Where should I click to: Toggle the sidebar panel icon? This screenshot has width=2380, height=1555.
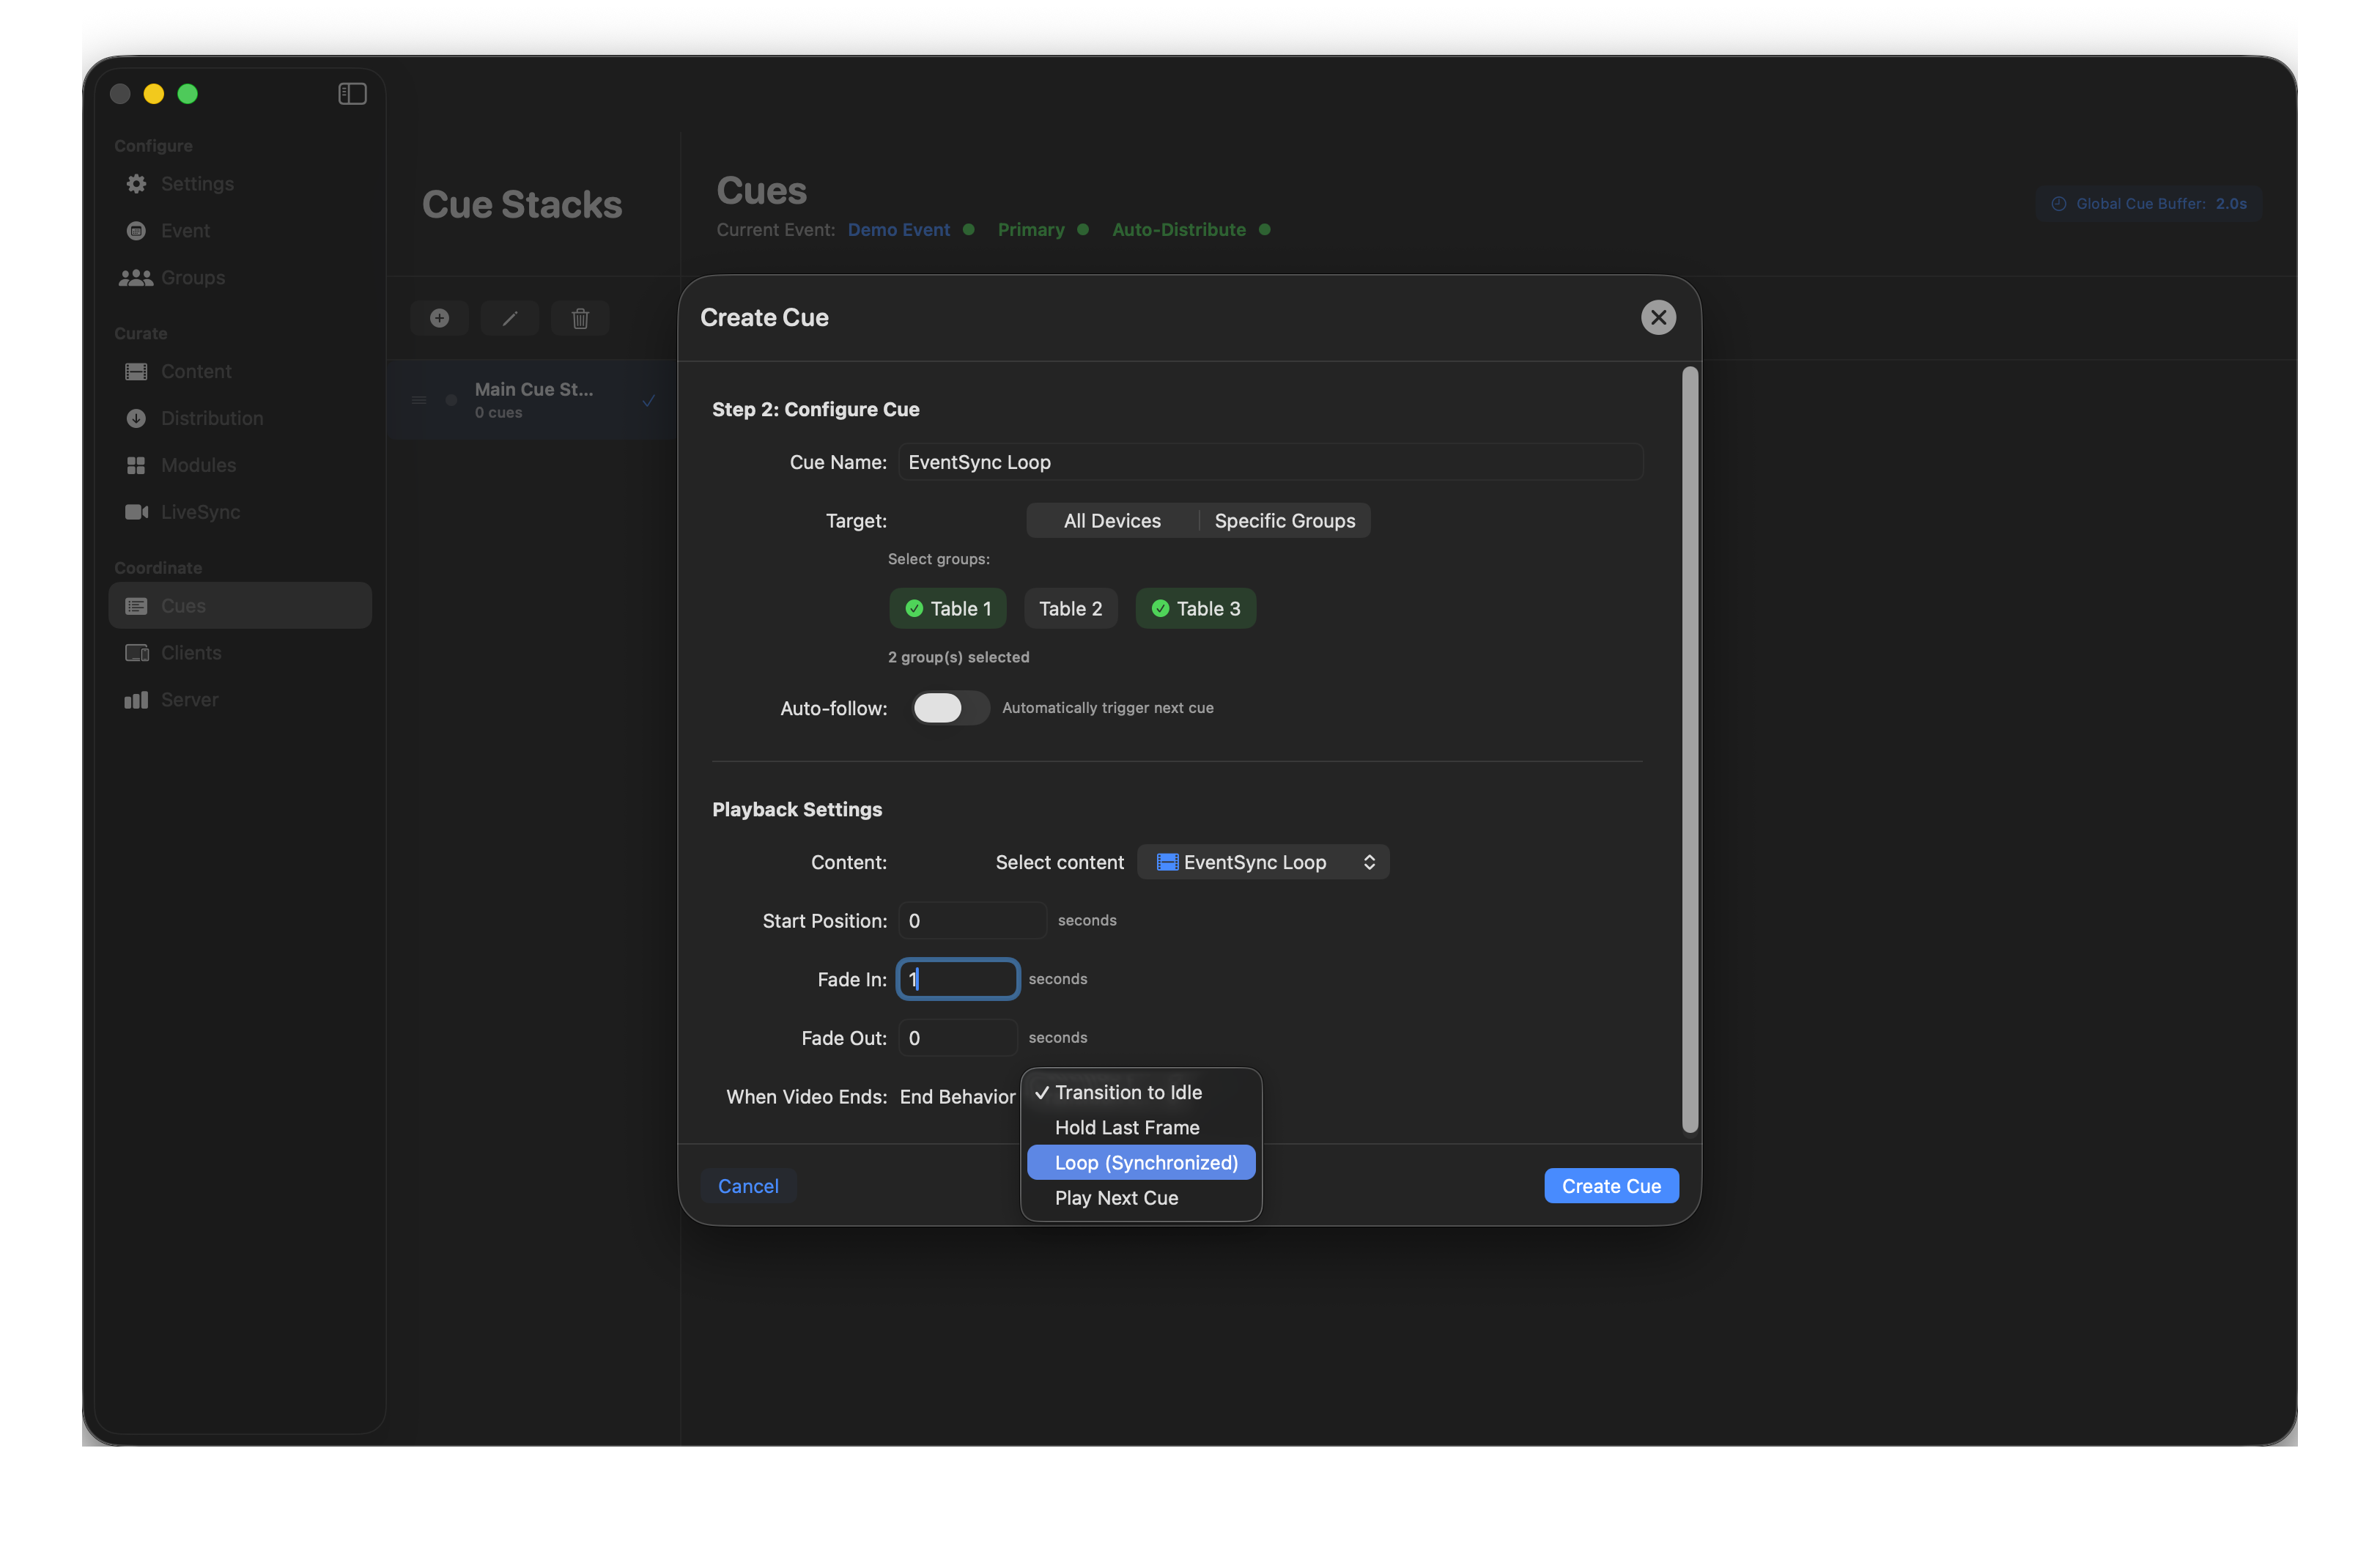[352, 94]
